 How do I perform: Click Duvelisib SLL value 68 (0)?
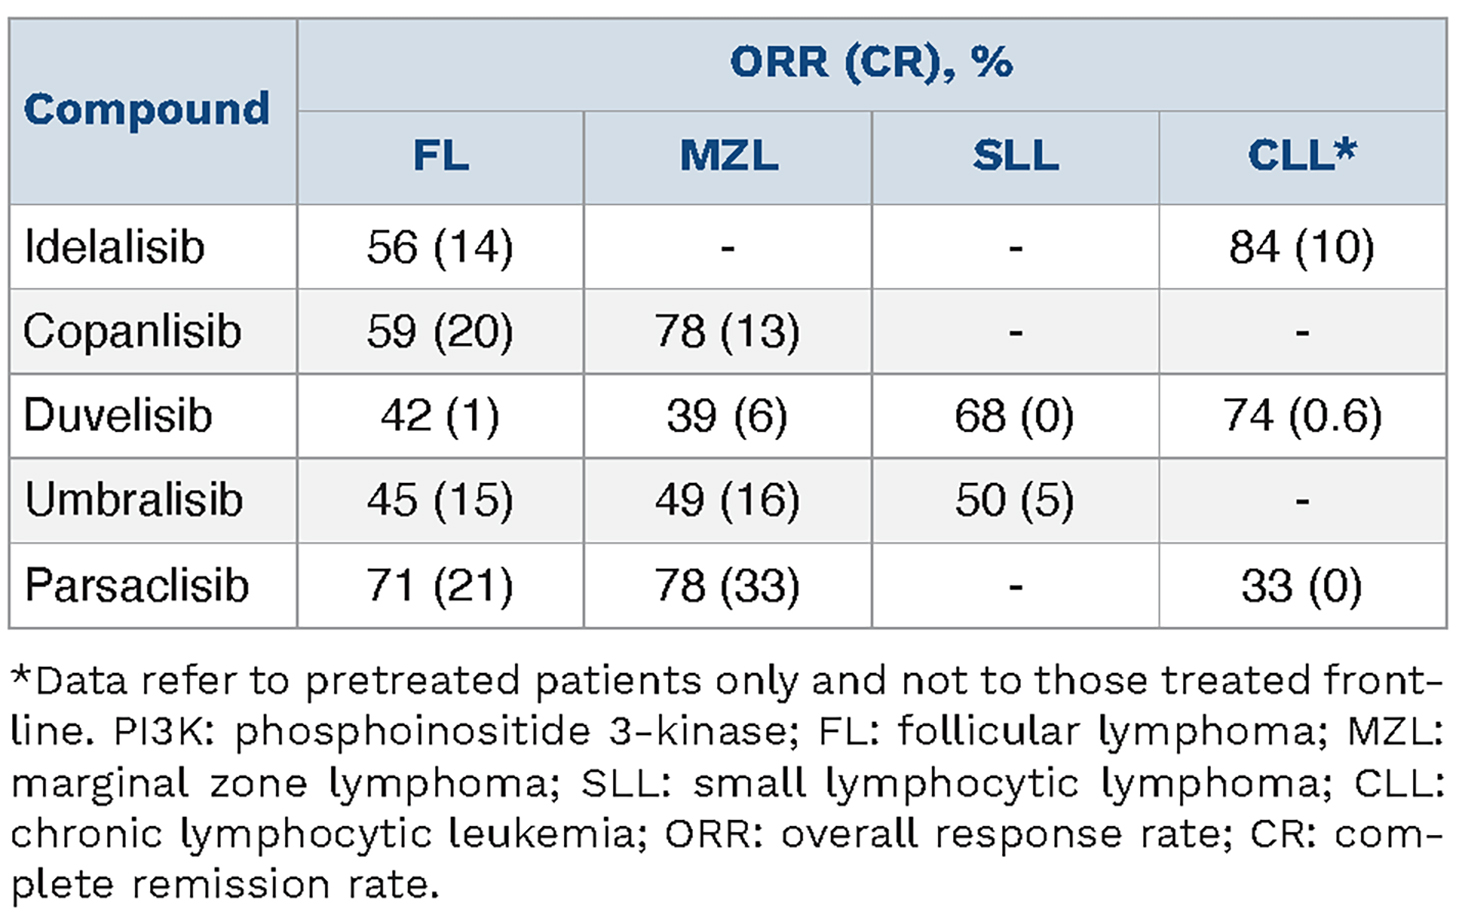point(1014,415)
